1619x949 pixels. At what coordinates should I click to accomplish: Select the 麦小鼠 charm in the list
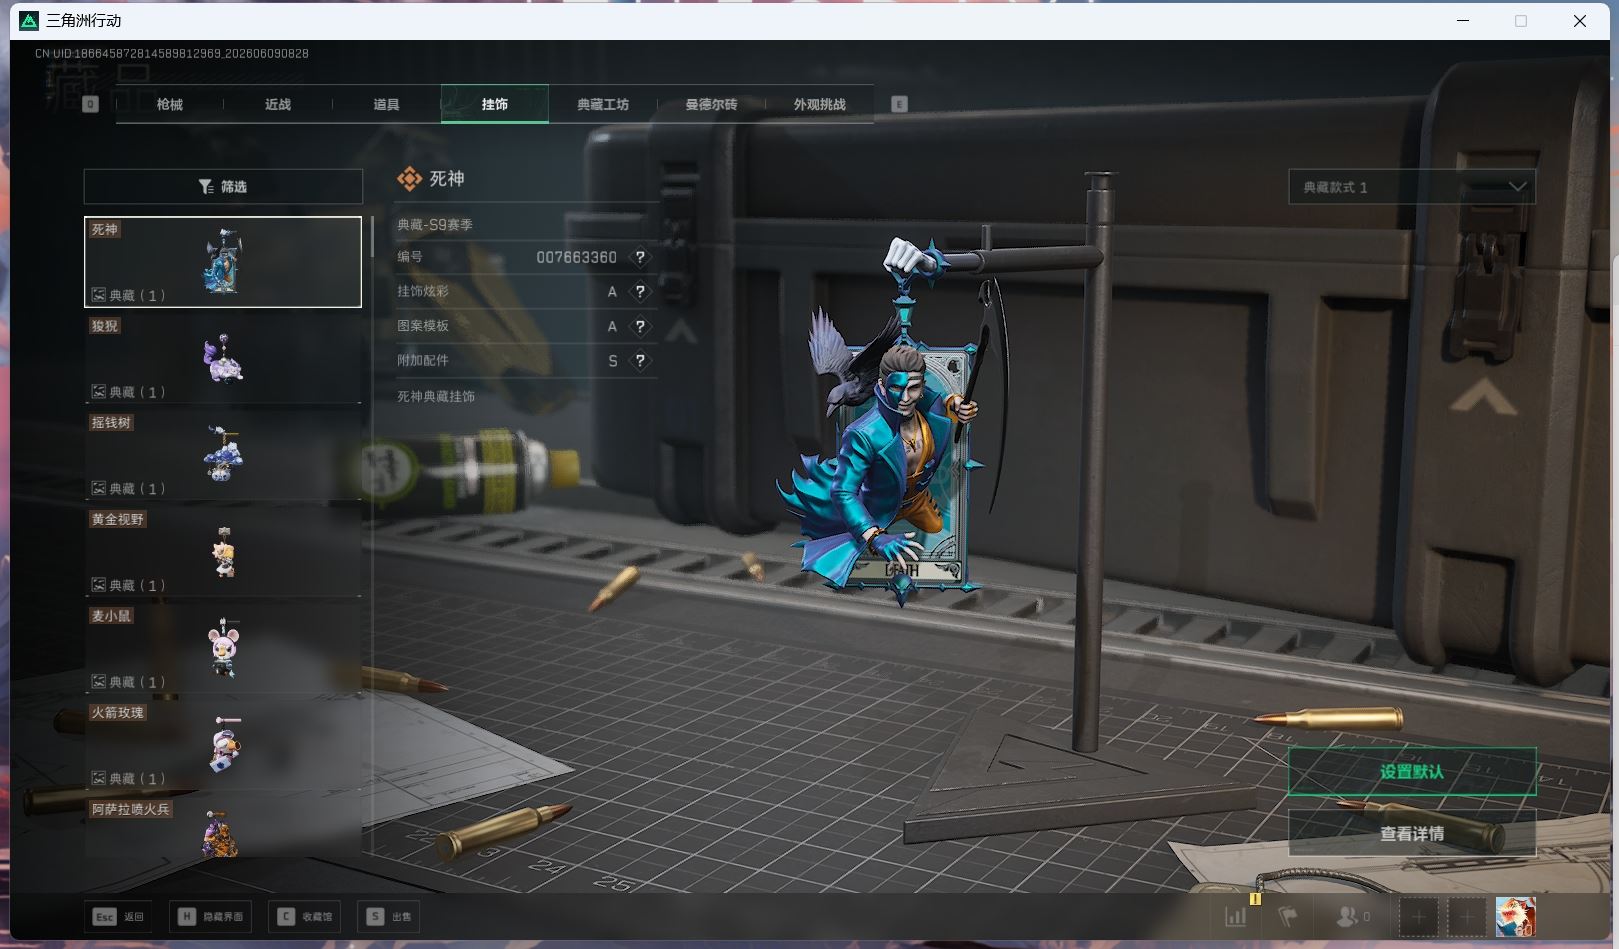223,648
